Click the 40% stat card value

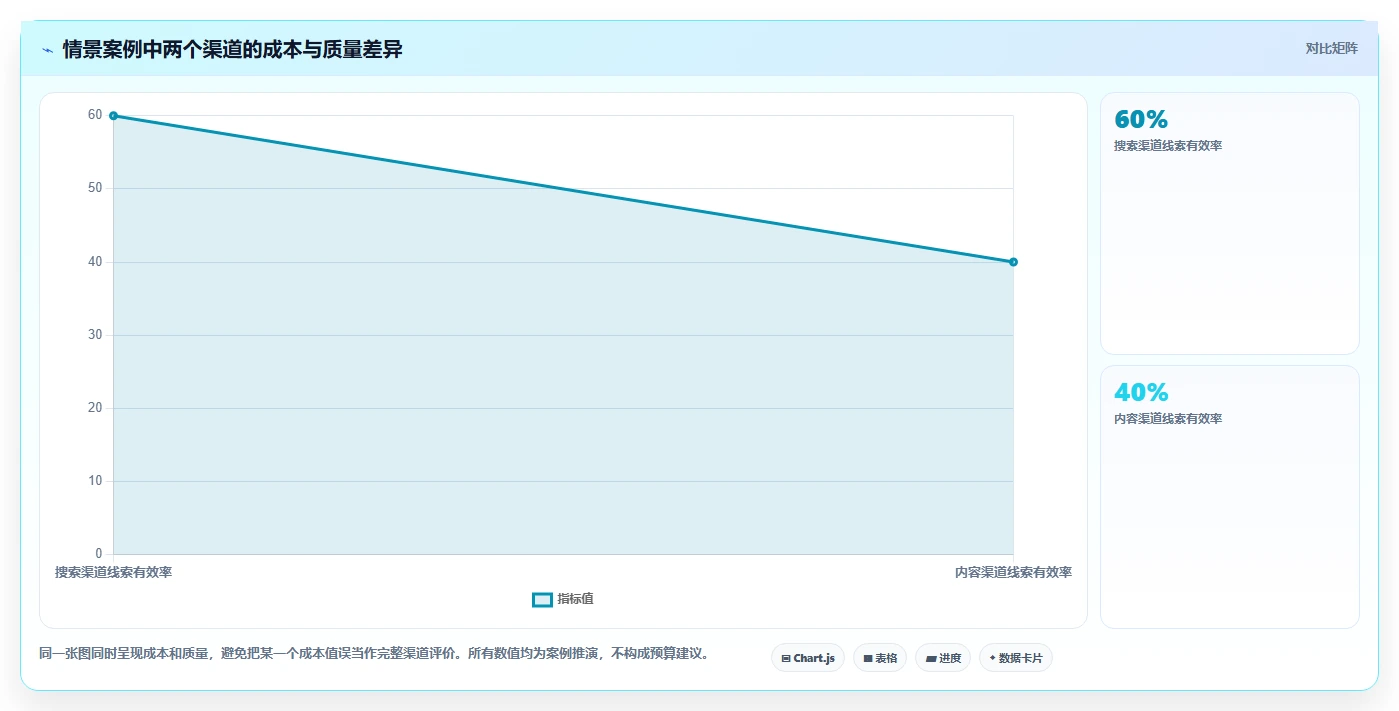point(1141,393)
